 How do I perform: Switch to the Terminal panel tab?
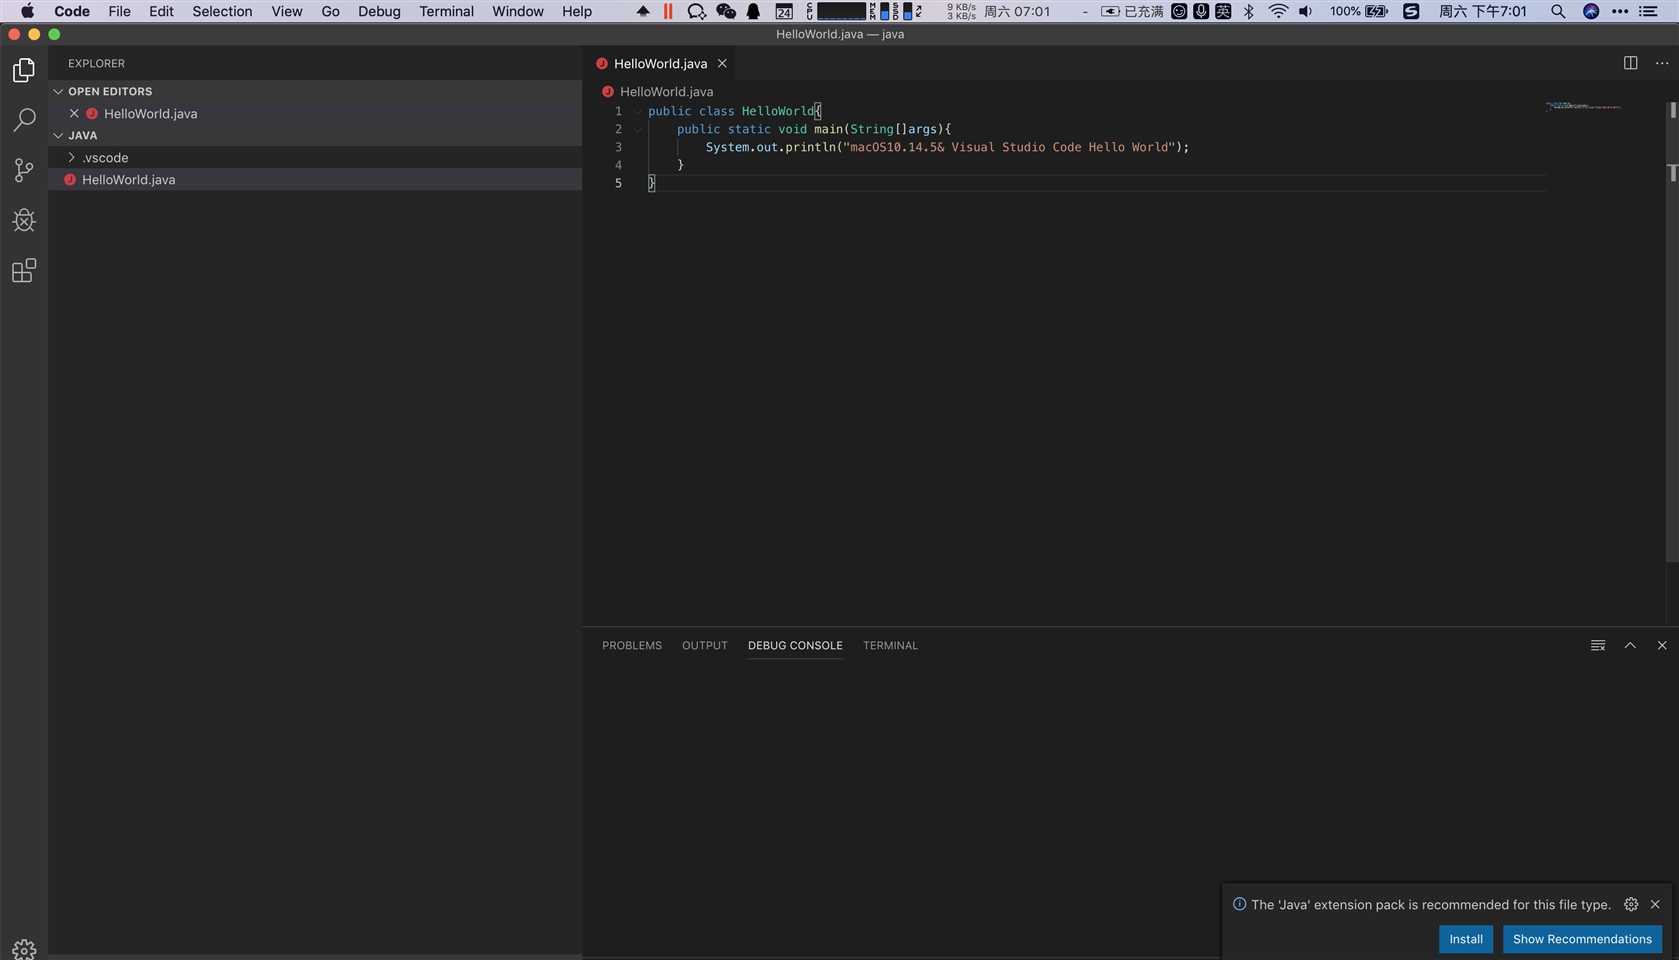point(890,645)
